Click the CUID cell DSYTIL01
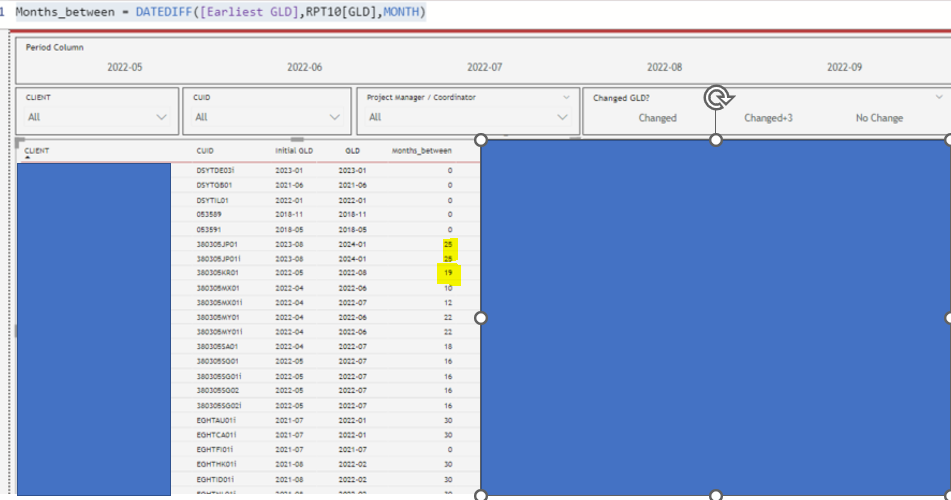 [x=212, y=200]
